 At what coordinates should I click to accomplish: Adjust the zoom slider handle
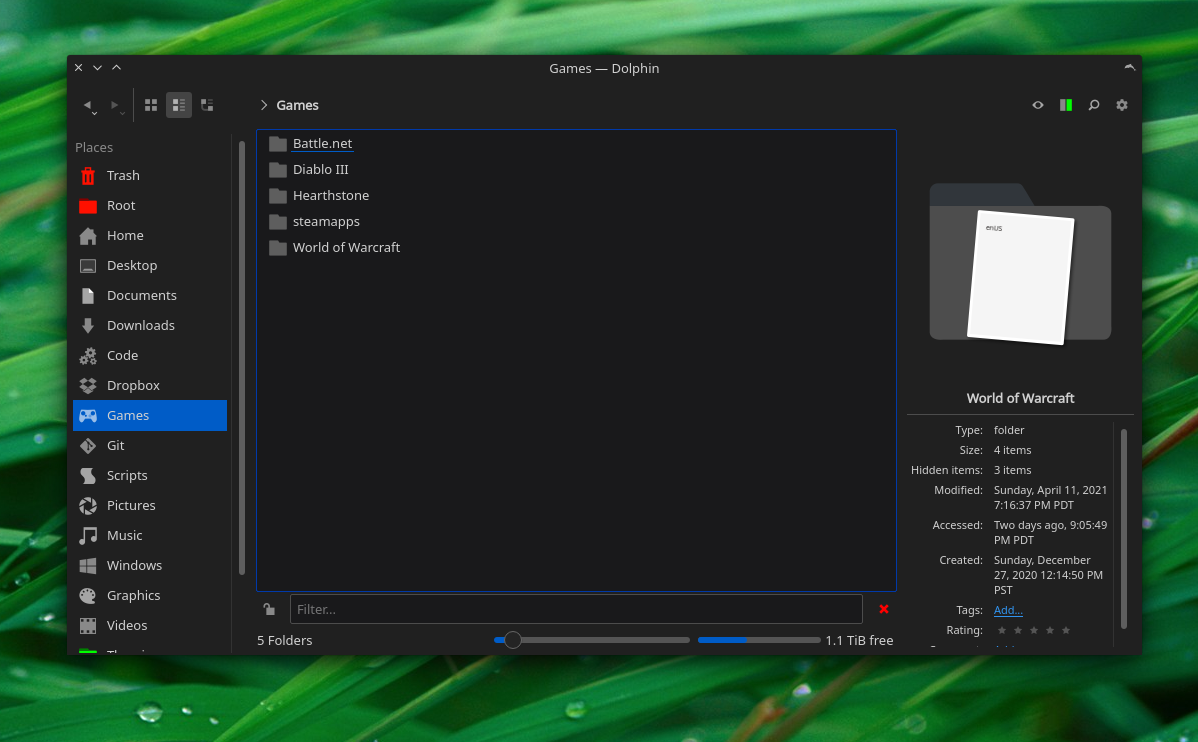coord(513,640)
